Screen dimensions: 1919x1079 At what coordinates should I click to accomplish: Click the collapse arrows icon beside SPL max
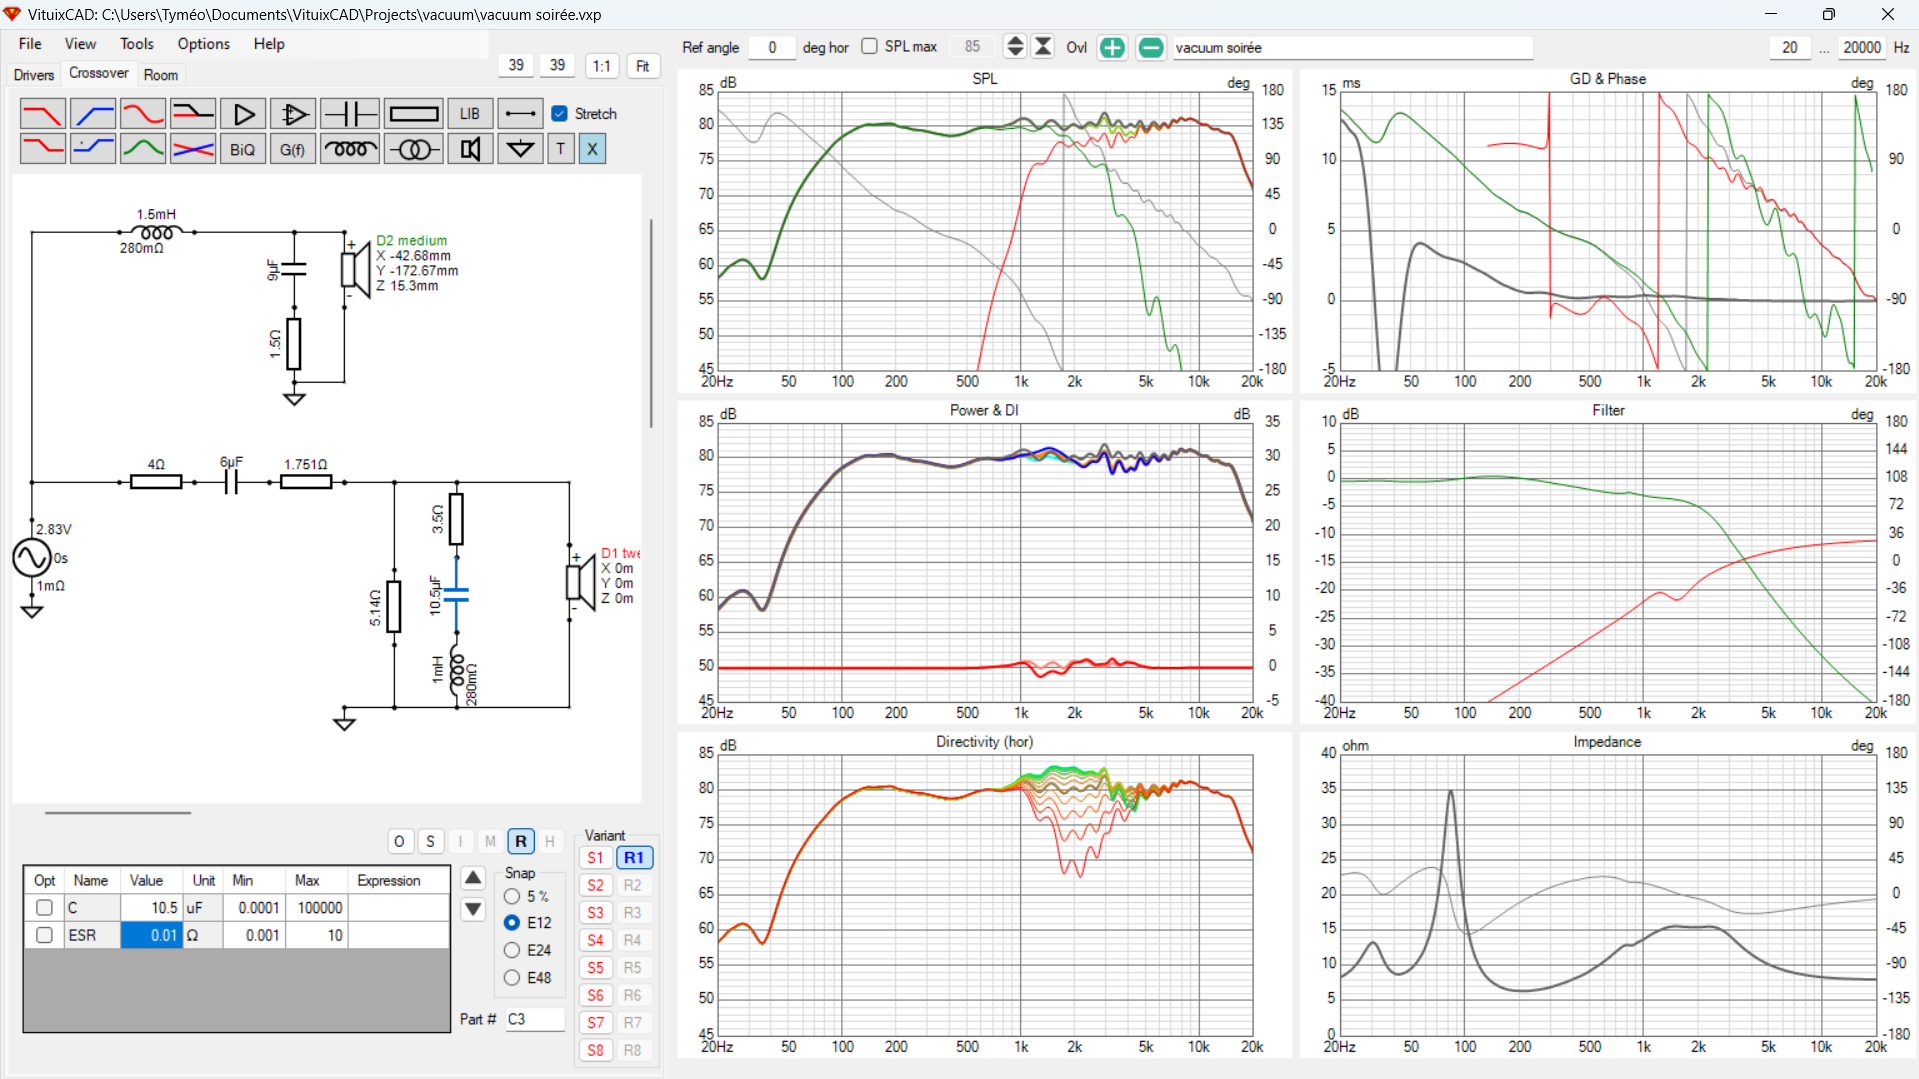[1043, 47]
